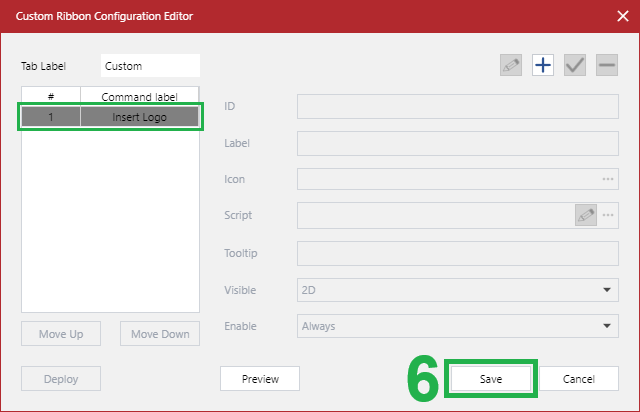Browse for script file with ellipsis button
The width and height of the screenshot is (640, 412).
click(x=607, y=215)
